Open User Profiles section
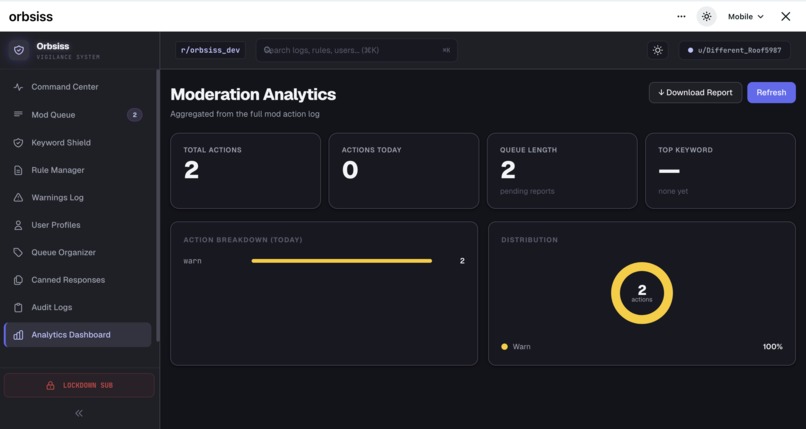 click(78, 225)
